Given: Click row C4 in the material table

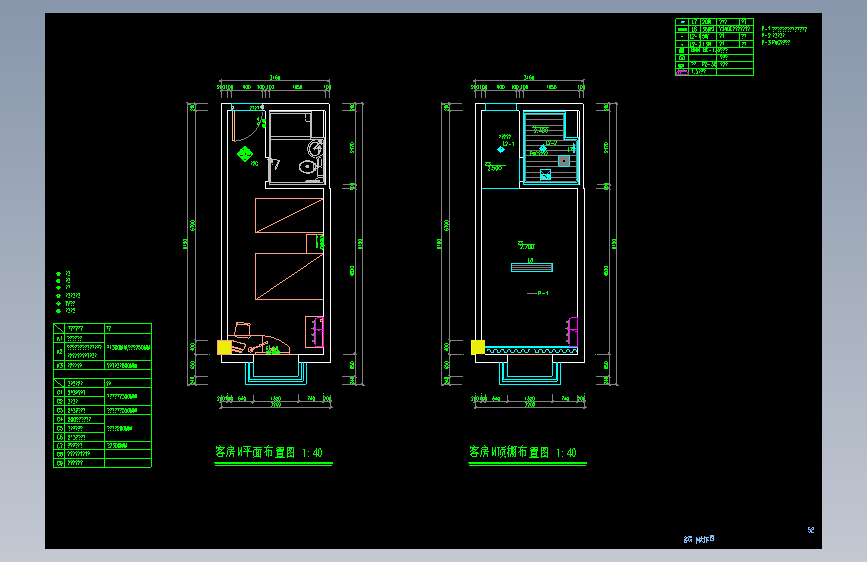Looking at the screenshot, I should pos(102,419).
